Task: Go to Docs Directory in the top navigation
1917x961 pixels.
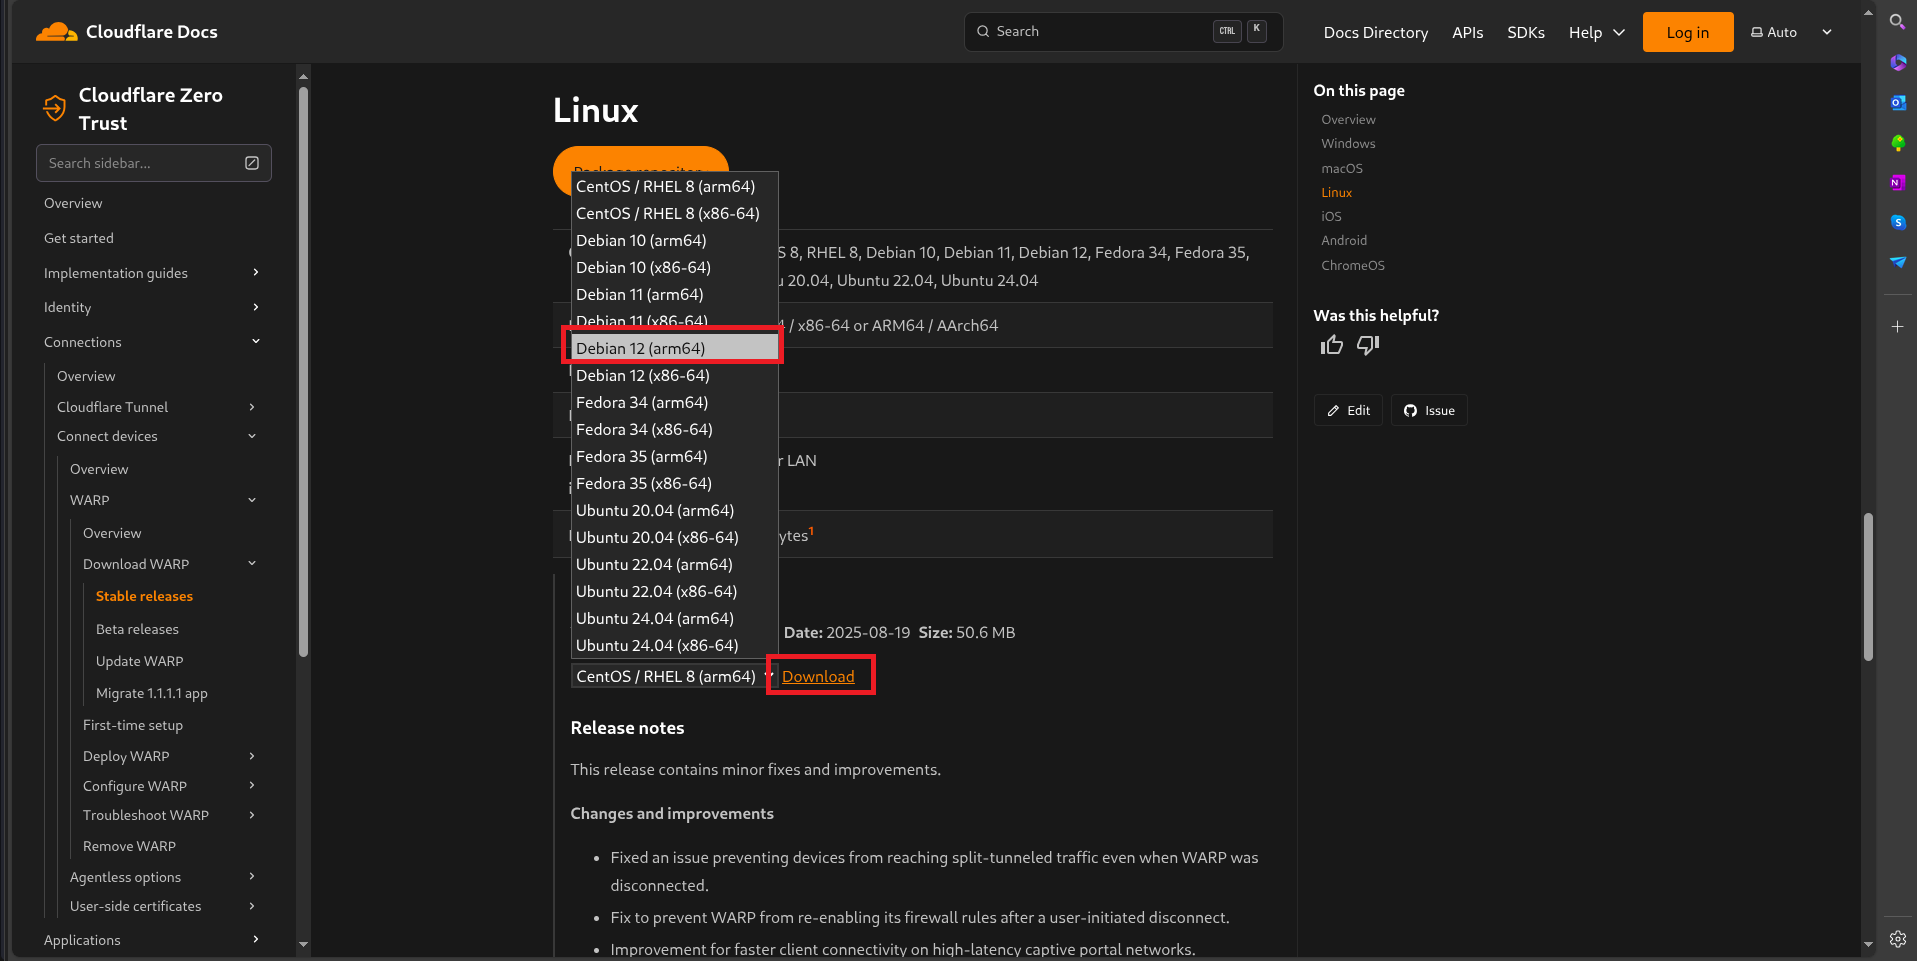Action: coord(1375,31)
